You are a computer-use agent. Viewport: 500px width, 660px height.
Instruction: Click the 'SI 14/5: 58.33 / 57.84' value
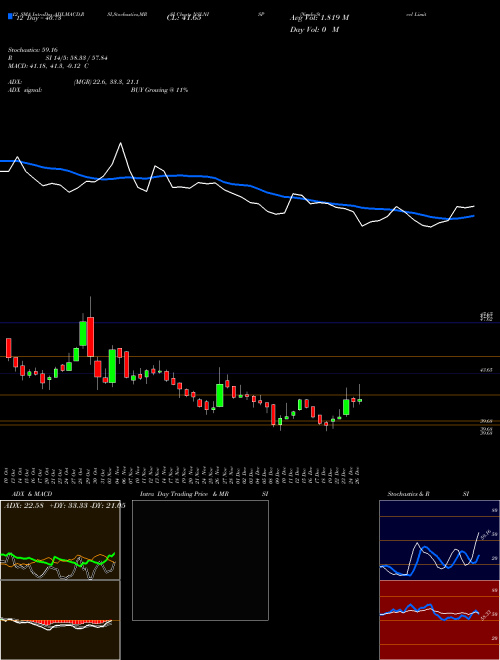click(77, 58)
